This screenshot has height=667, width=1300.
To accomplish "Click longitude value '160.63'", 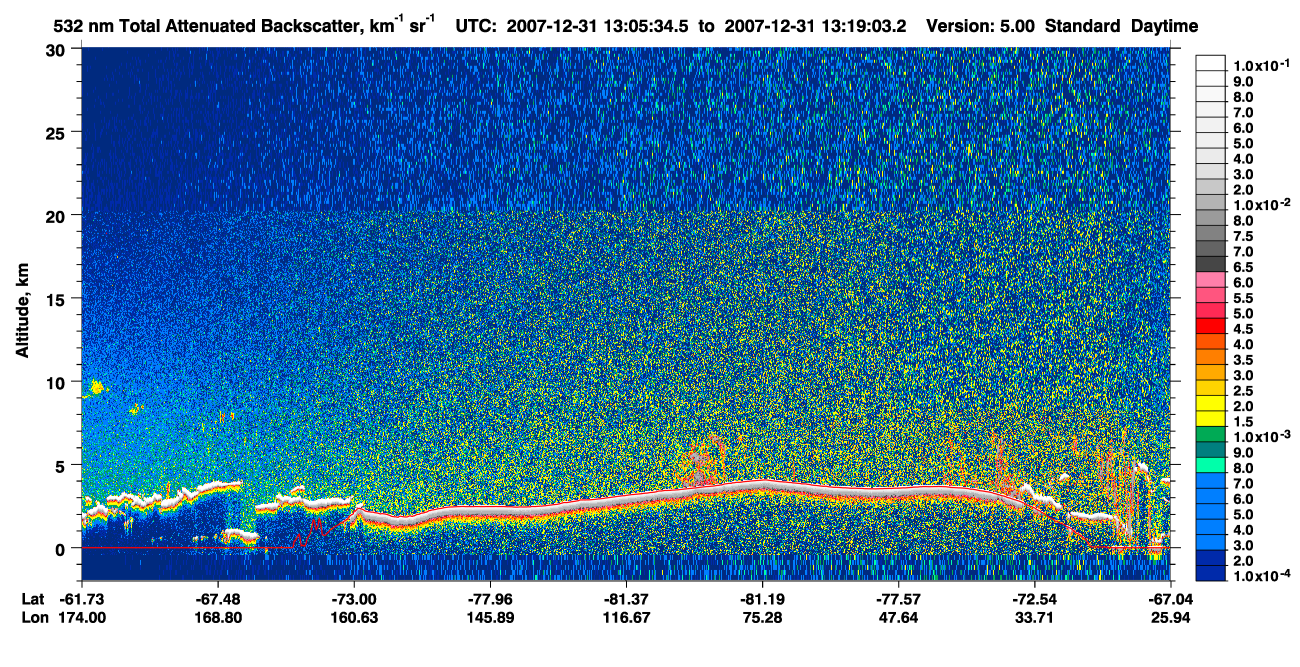I will (354, 617).
